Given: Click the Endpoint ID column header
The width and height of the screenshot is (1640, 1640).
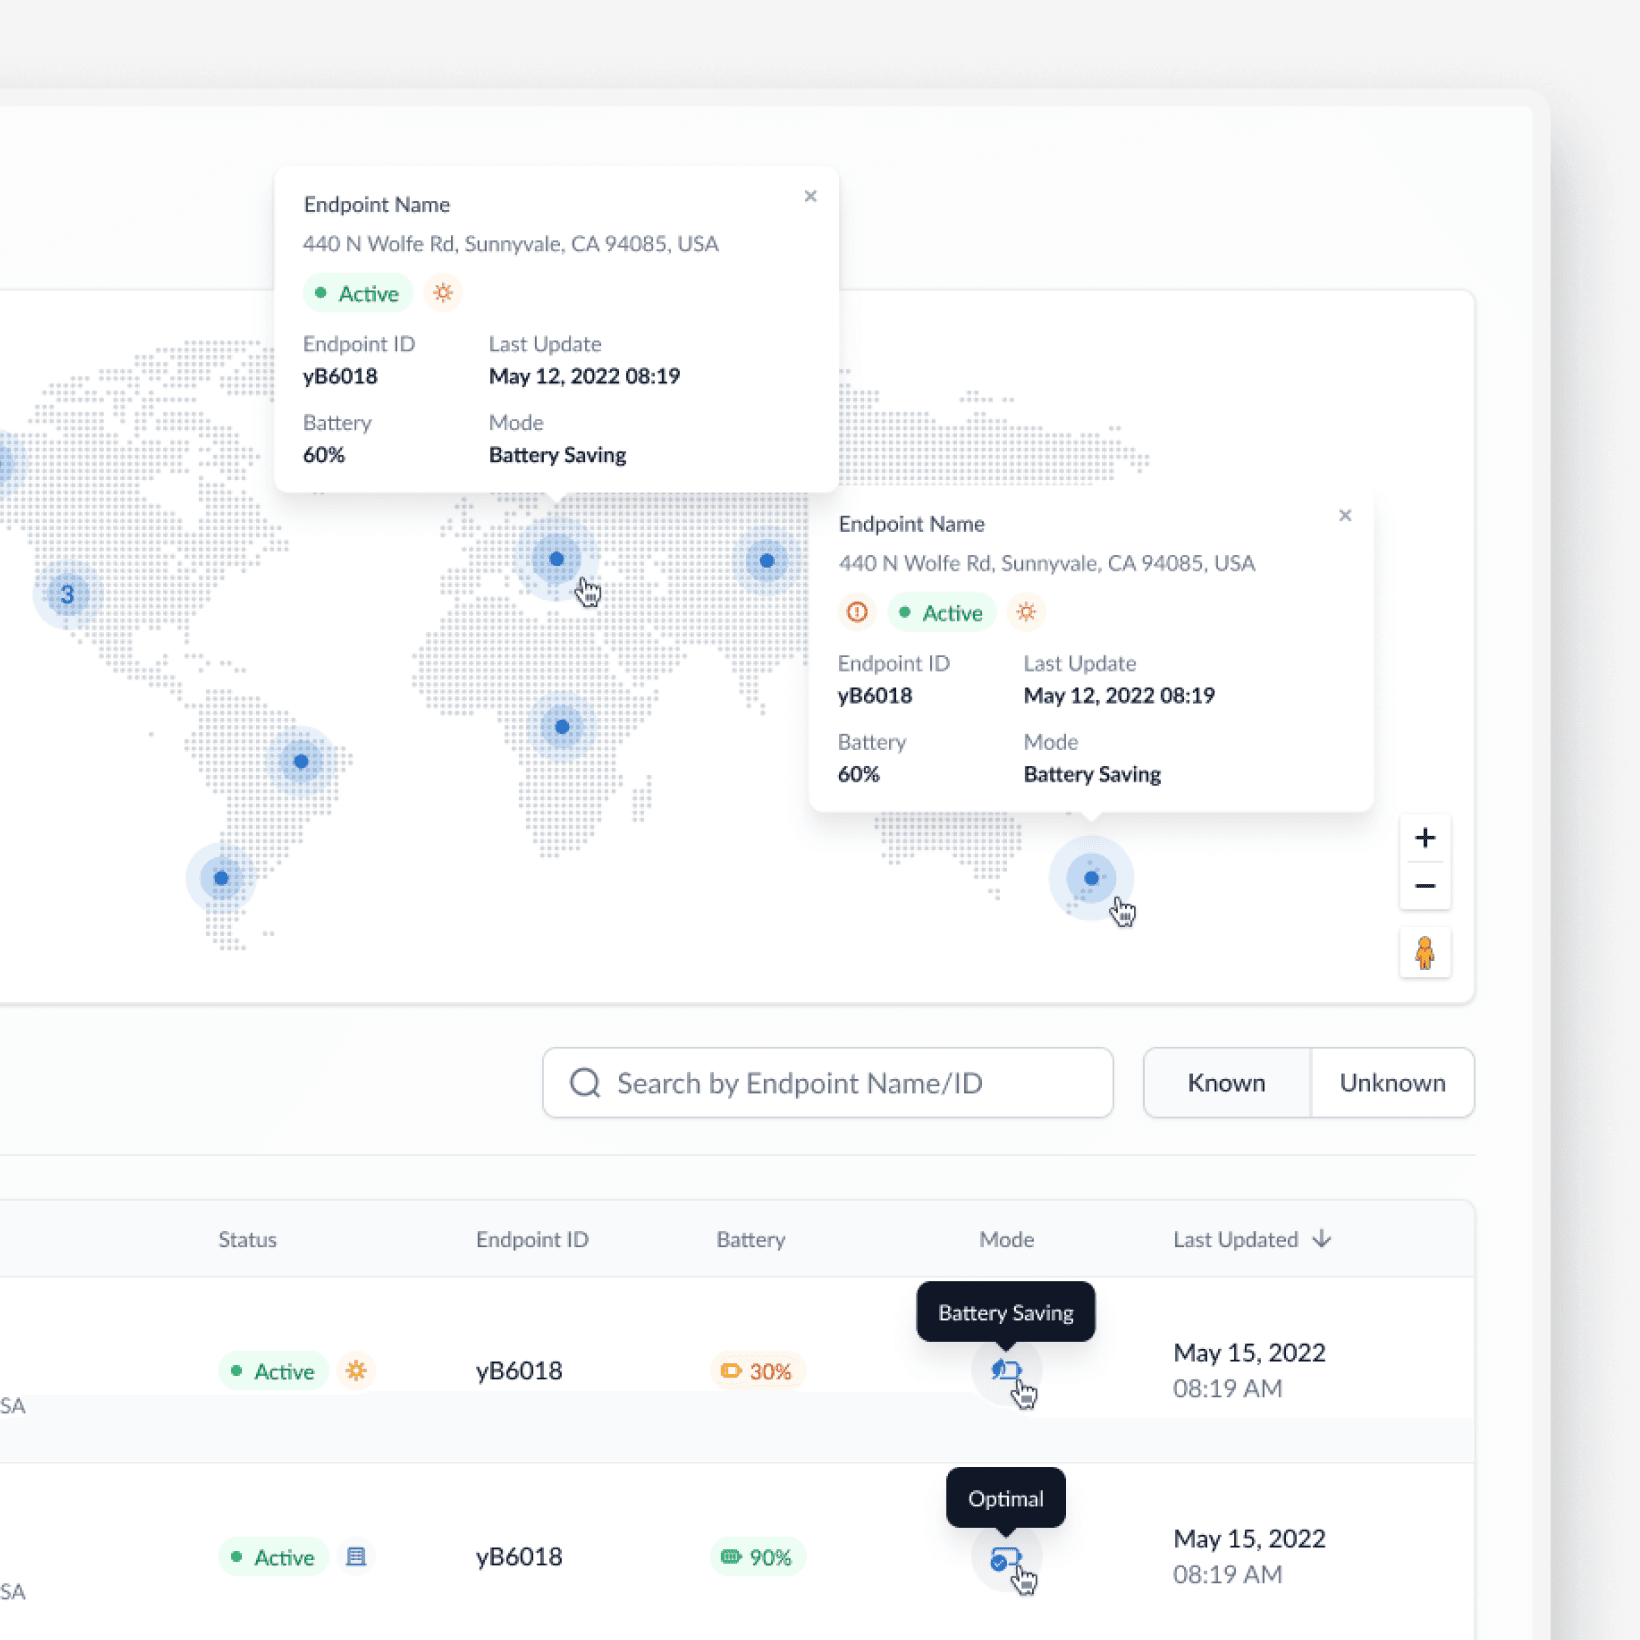Looking at the screenshot, I should (532, 1239).
